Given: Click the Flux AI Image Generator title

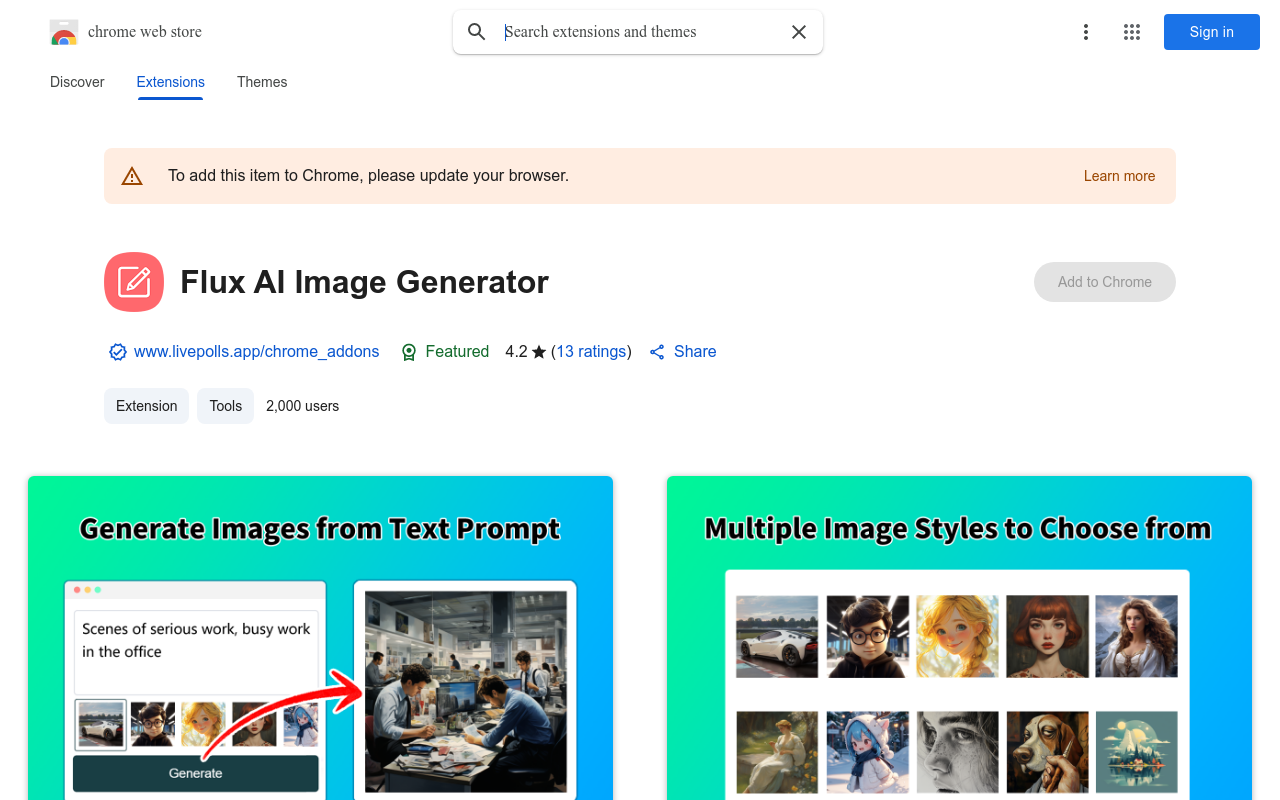Looking at the screenshot, I should pyautogui.click(x=365, y=282).
